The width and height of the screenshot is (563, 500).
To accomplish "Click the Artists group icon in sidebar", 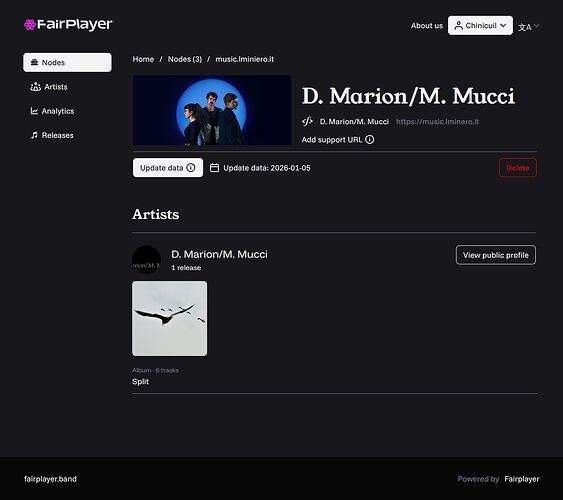I will [35, 87].
